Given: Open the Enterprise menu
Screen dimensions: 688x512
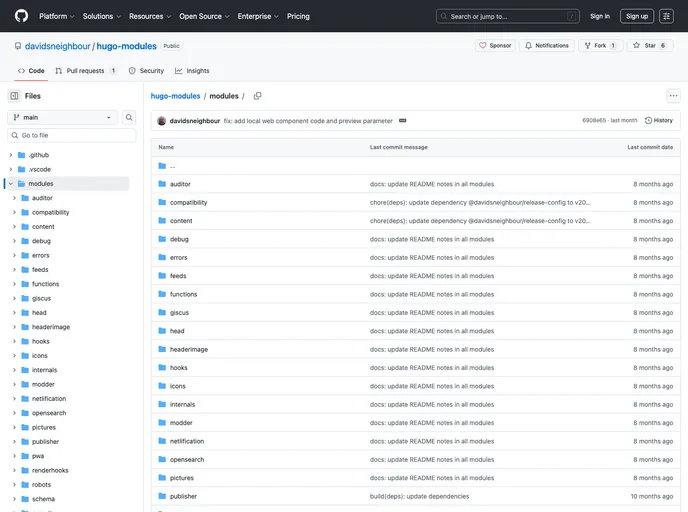Looking at the screenshot, I should pyautogui.click(x=258, y=16).
